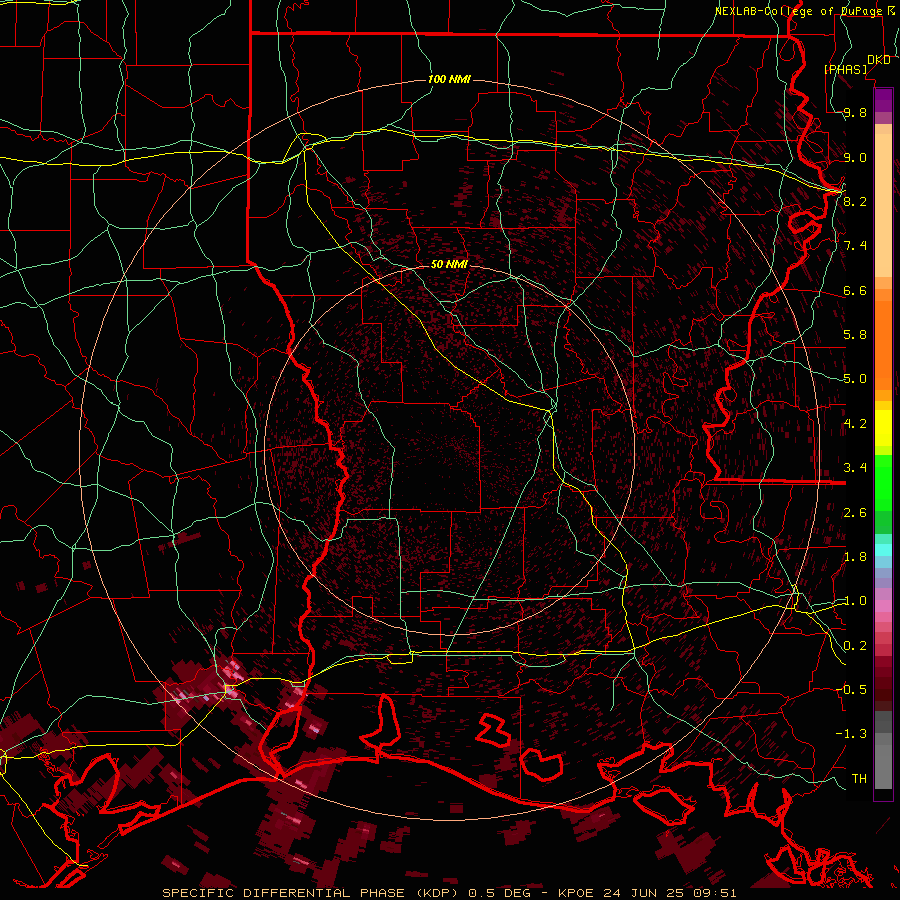
Task: Click the 4.2 value on color scale
Action: pyautogui.click(x=855, y=423)
